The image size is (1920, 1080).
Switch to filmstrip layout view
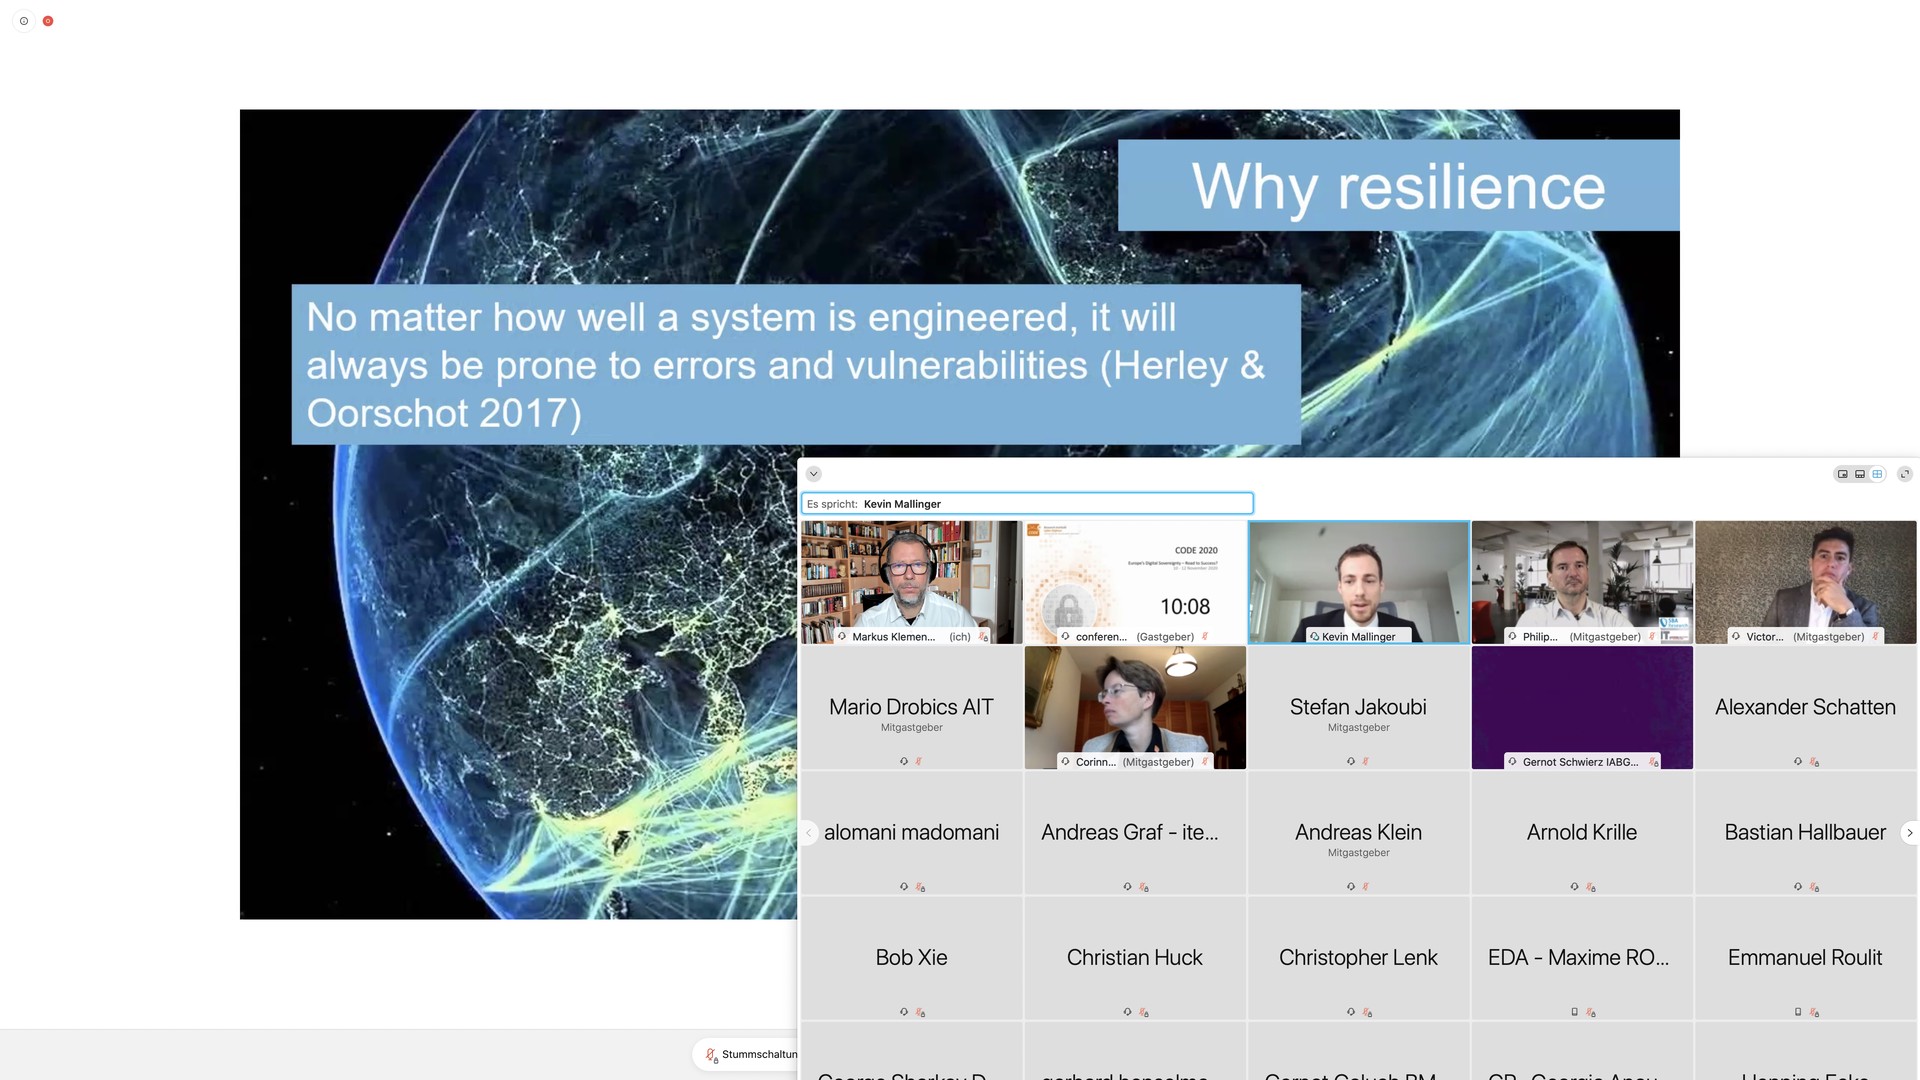click(1860, 474)
